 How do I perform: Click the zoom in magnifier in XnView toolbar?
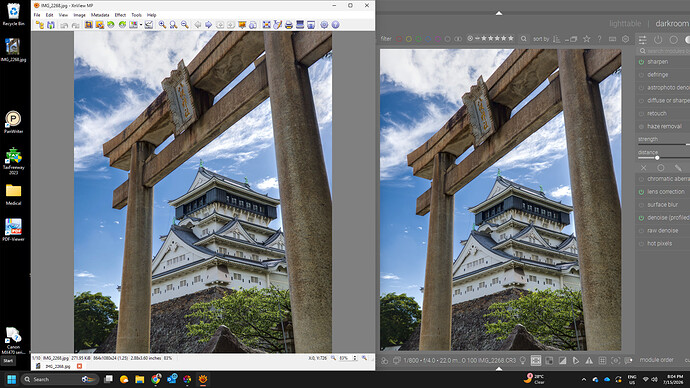[162, 25]
